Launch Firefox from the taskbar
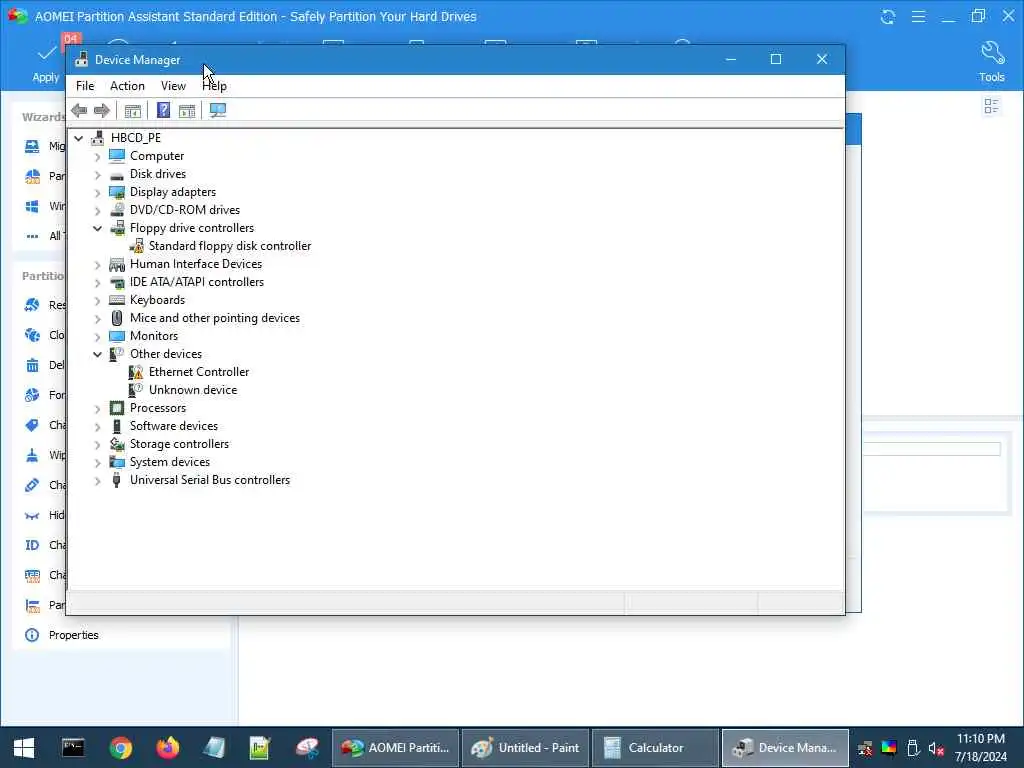This screenshot has height=768, width=1024. pyautogui.click(x=168, y=748)
